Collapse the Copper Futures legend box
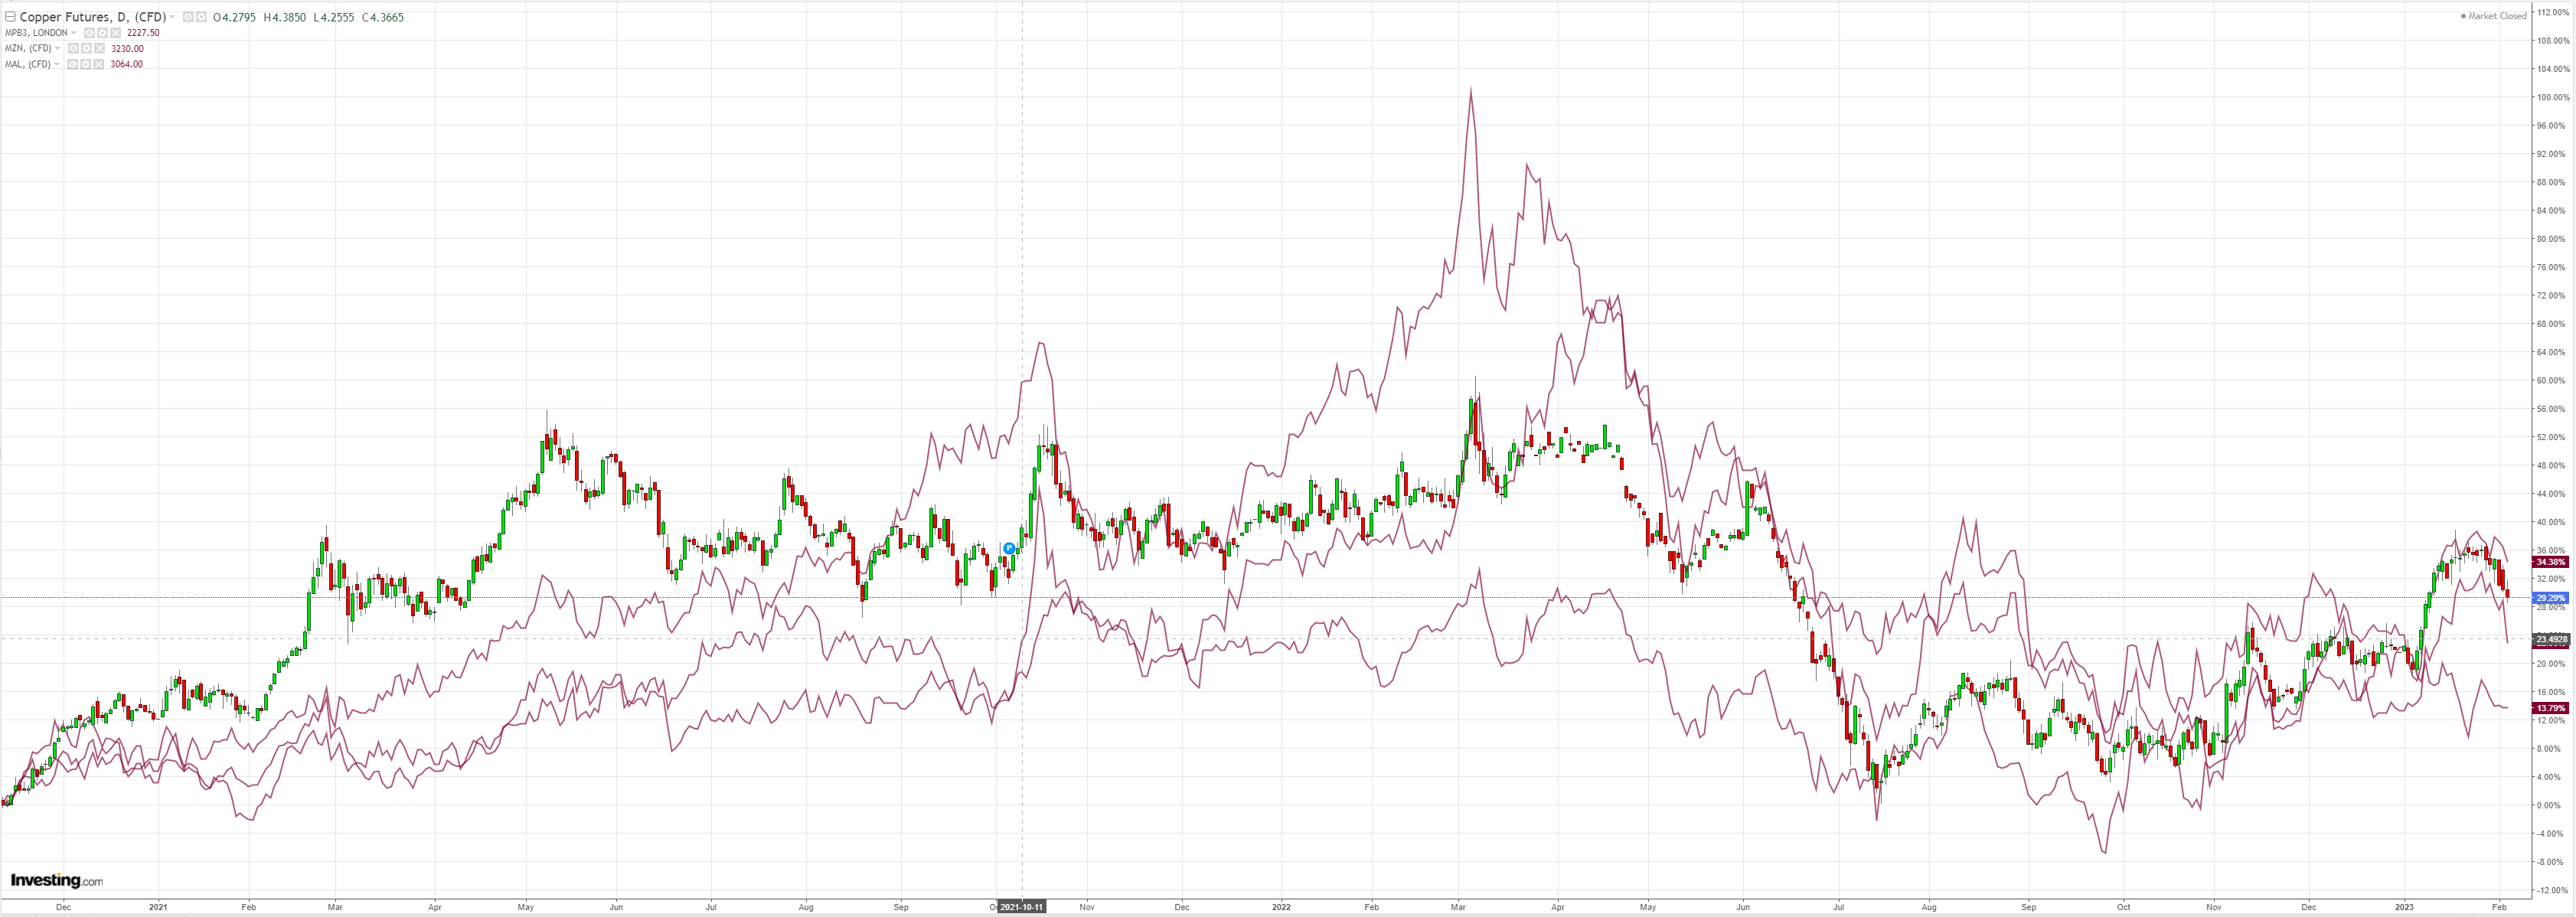 tap(10, 17)
